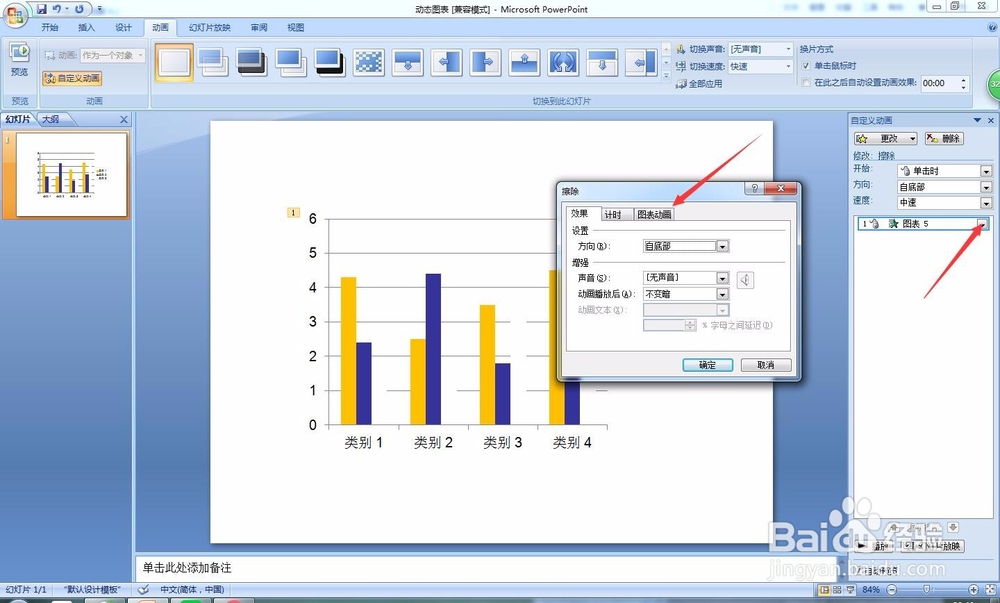Image resolution: width=1000 pixels, height=603 pixels.
Task: Apply the fade through black transition
Action: point(251,62)
